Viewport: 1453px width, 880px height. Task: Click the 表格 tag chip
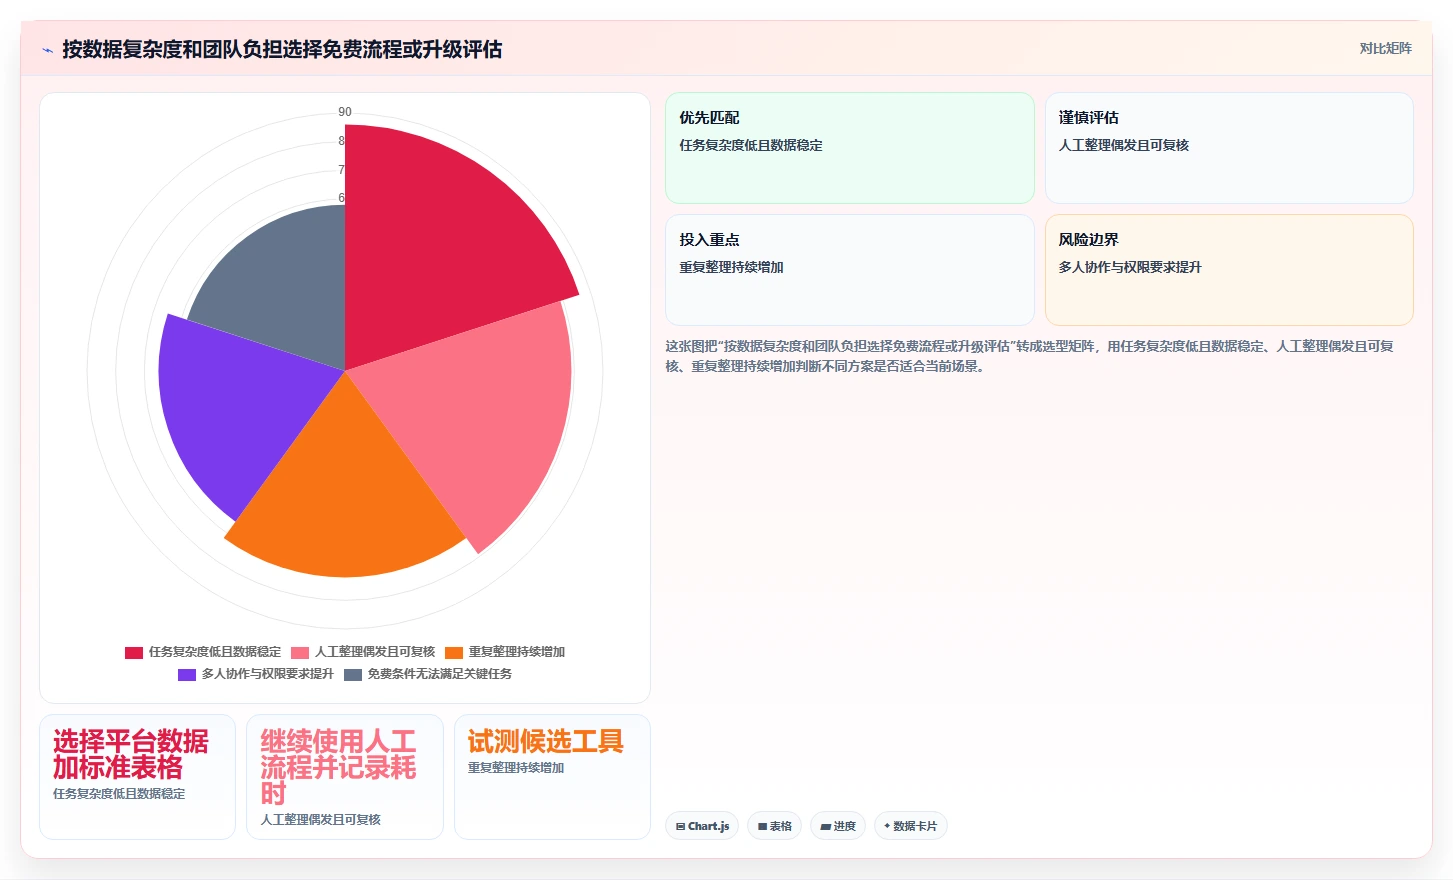(775, 826)
